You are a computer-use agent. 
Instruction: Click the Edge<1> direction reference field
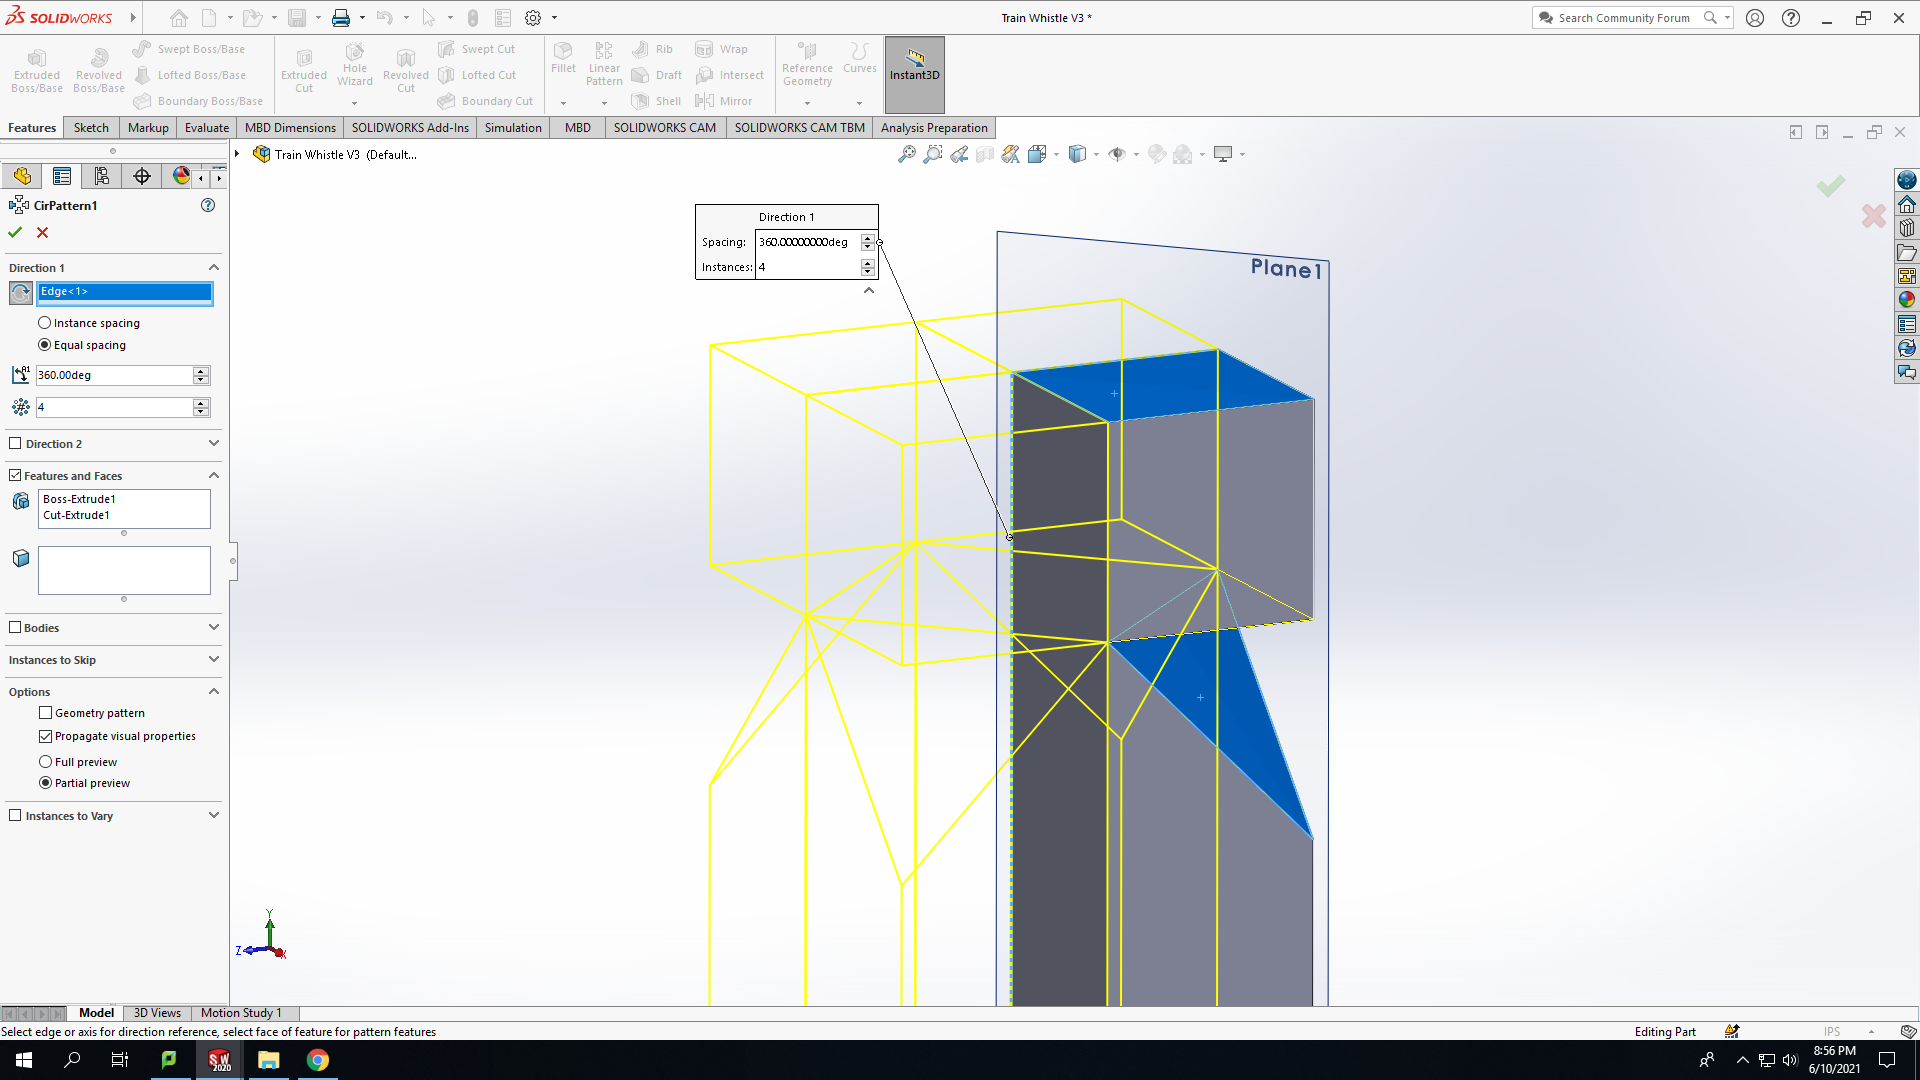(x=124, y=292)
